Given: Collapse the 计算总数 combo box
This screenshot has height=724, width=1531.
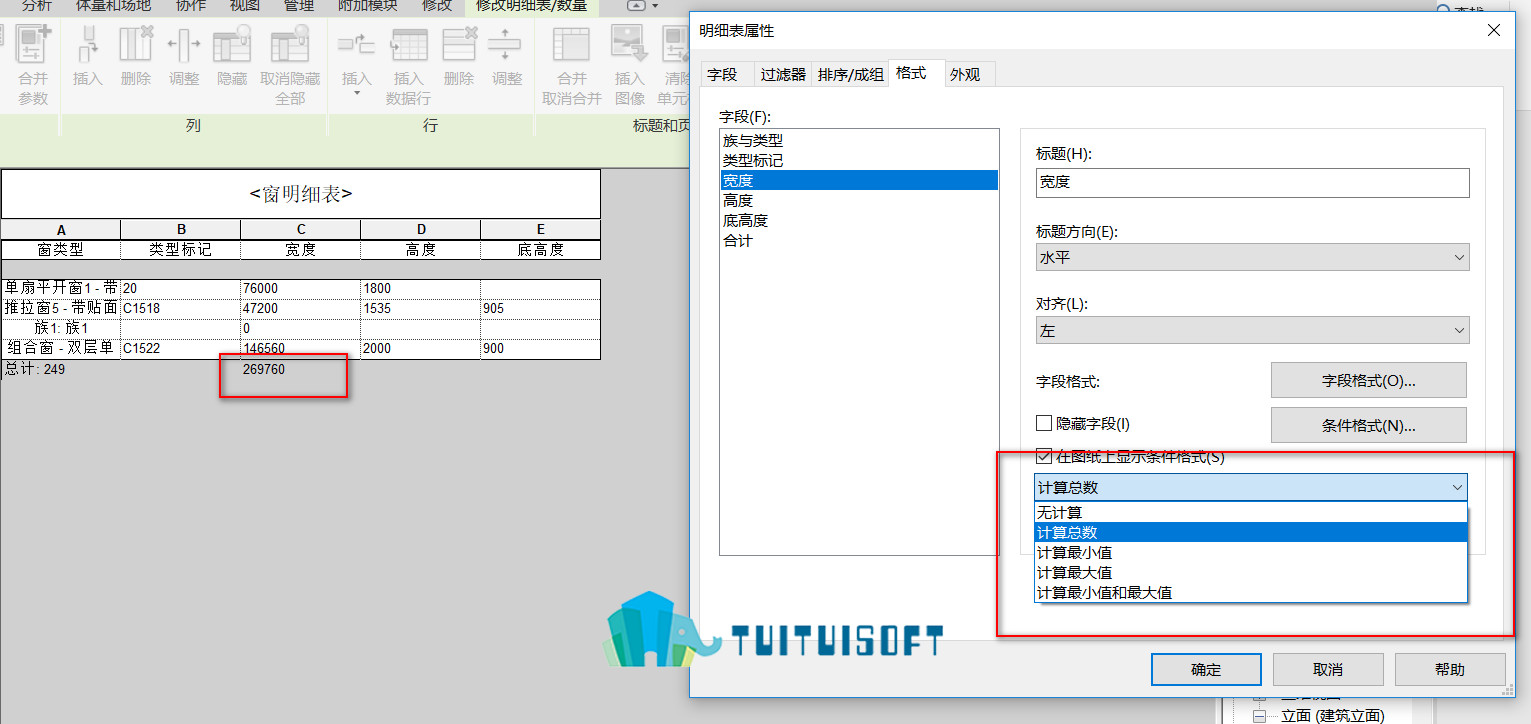Looking at the screenshot, I should tap(1251, 487).
